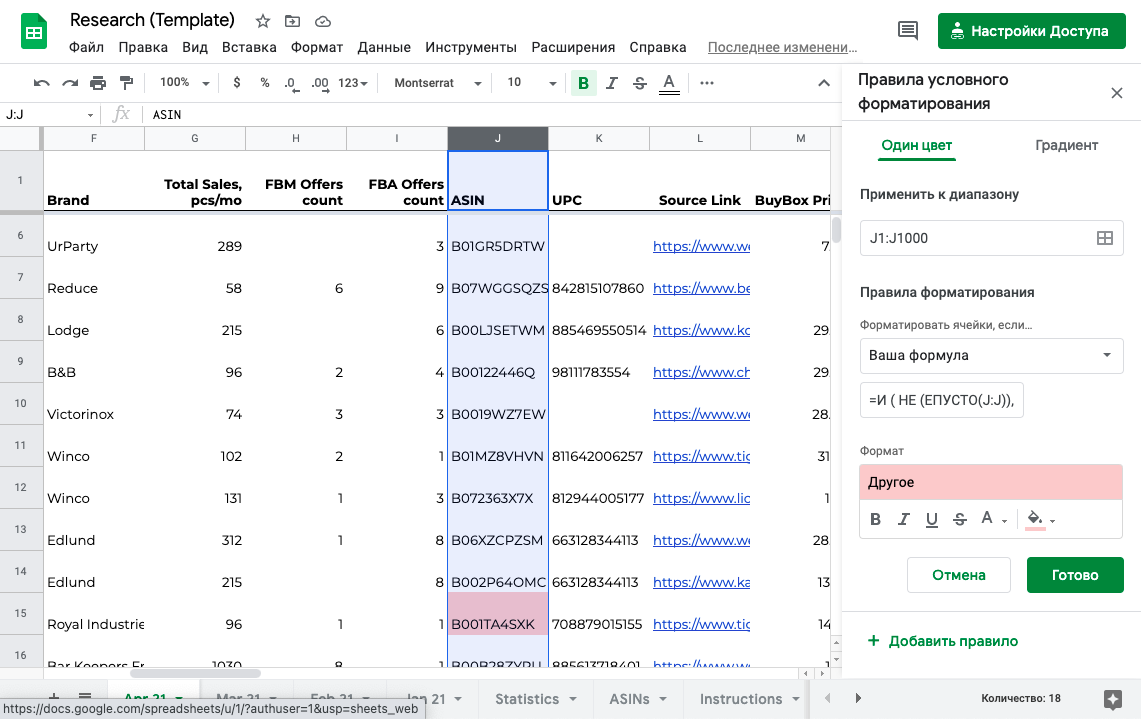Click the undo arrow in toolbar
This screenshot has width=1141, height=719.
(41, 83)
